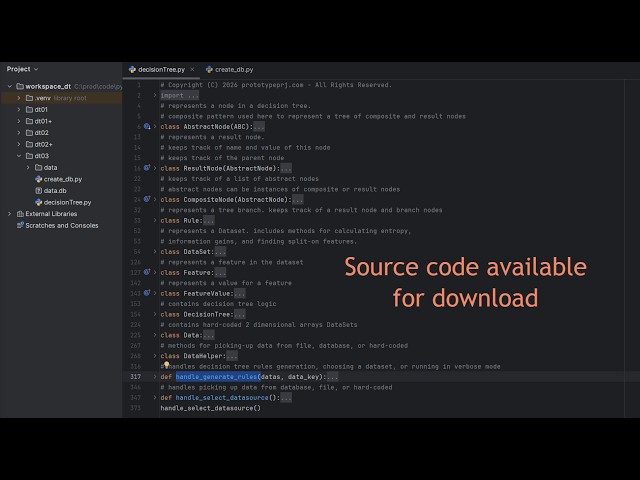
Task: Expand the handle_select_datasource function fold
Action: [x=155, y=398]
